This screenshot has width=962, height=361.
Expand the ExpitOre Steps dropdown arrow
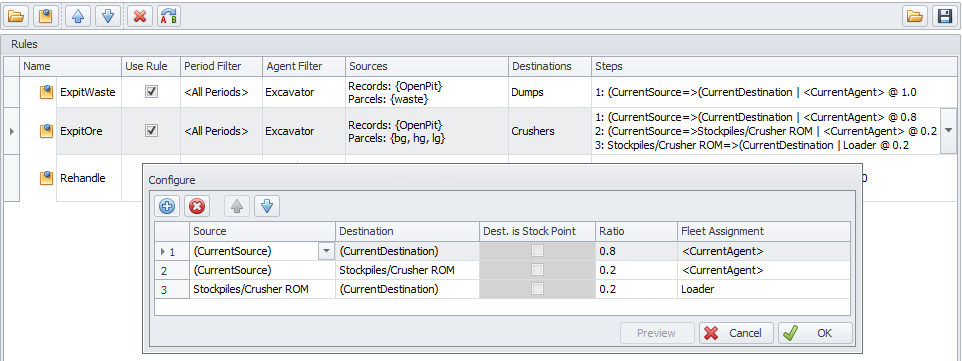tap(948, 131)
